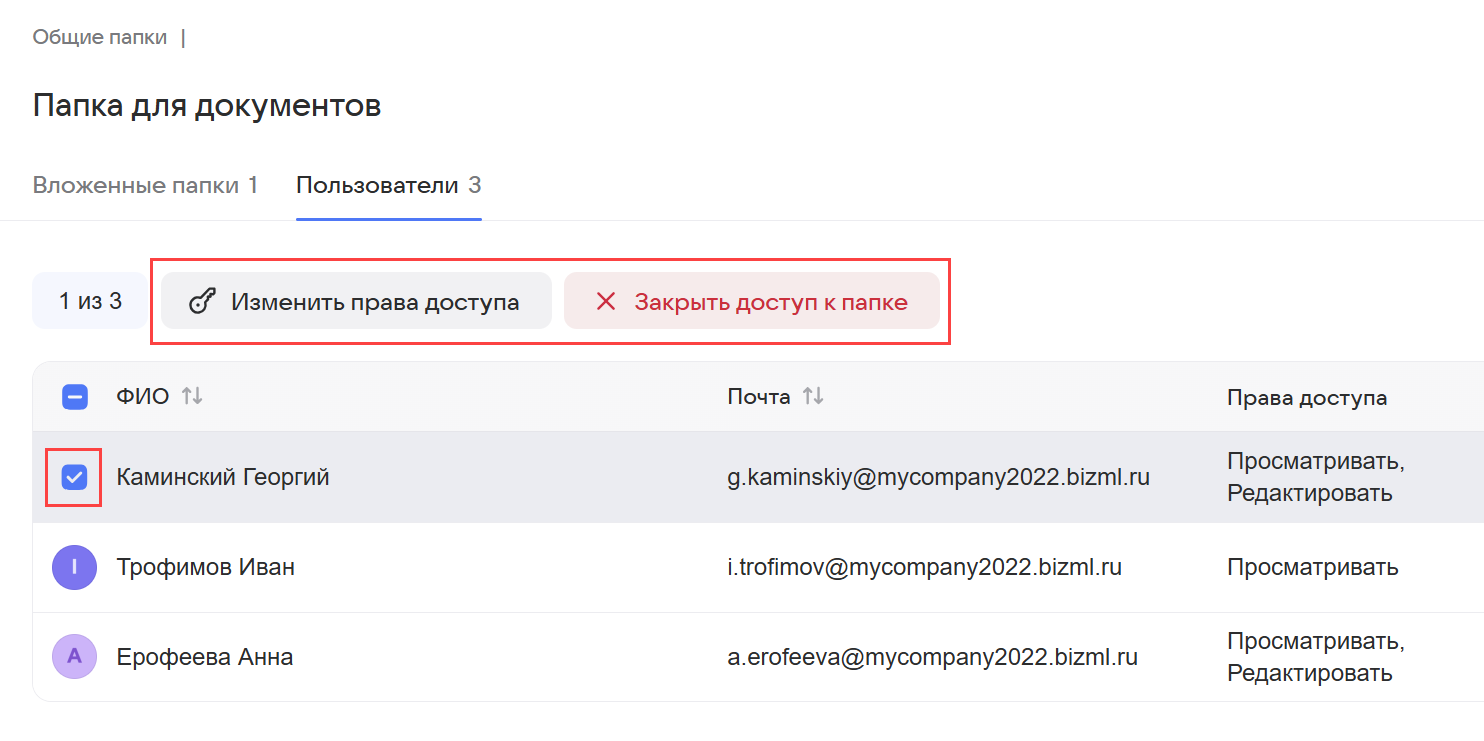
Task: Click the red X icon to close access
Action: tap(606, 301)
